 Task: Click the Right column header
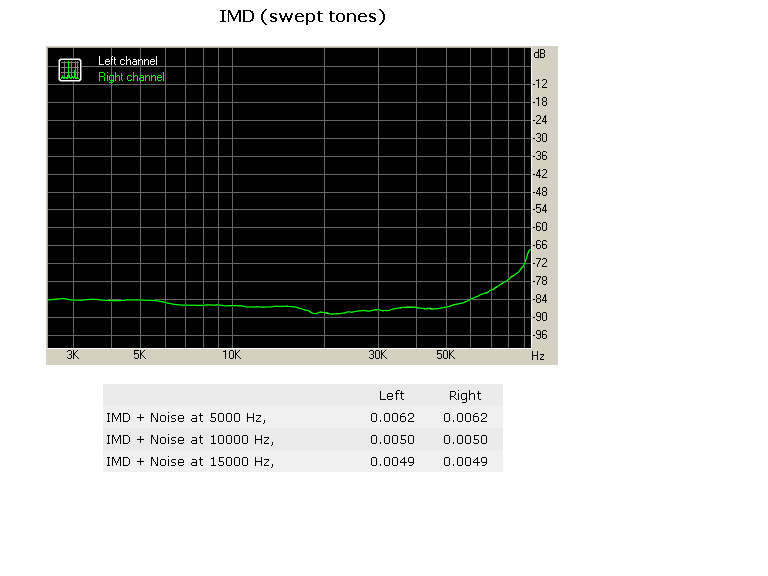coord(465,395)
